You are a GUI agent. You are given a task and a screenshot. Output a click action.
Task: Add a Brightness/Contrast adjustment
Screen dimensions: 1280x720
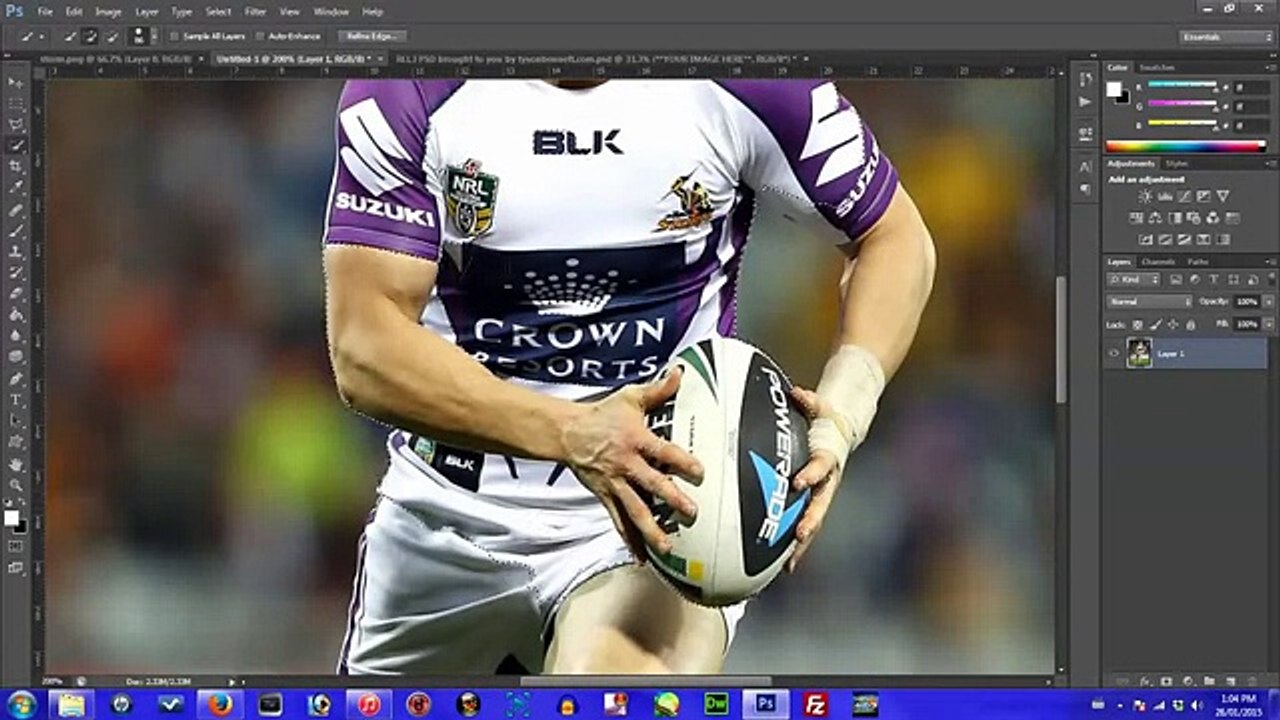pos(1145,196)
